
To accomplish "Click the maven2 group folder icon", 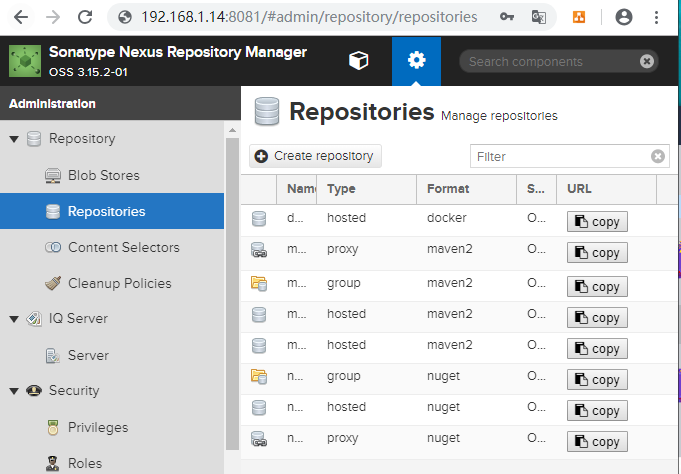I will [x=259, y=284].
